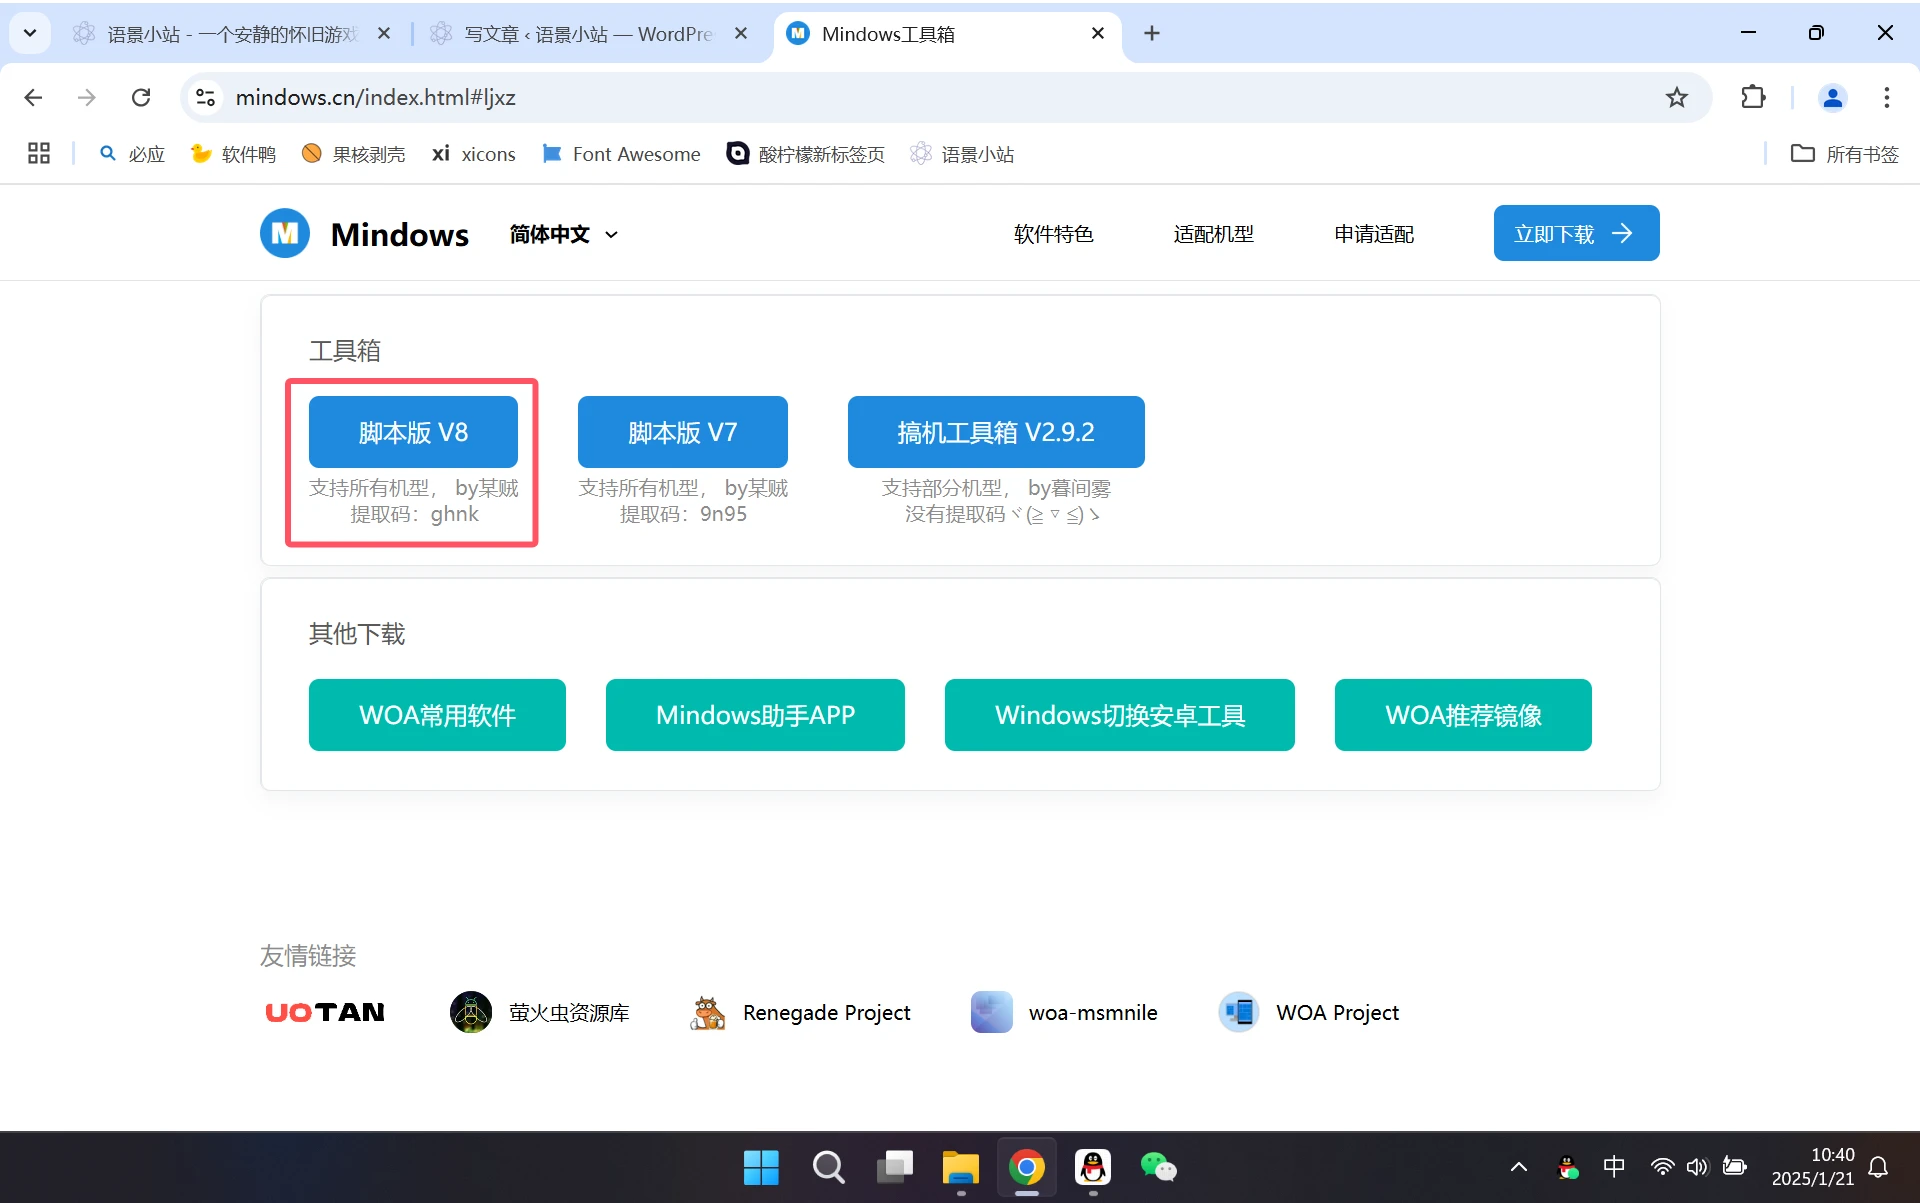The image size is (1920, 1203).
Task: Click the xicons bookmark
Action: [x=473, y=154]
